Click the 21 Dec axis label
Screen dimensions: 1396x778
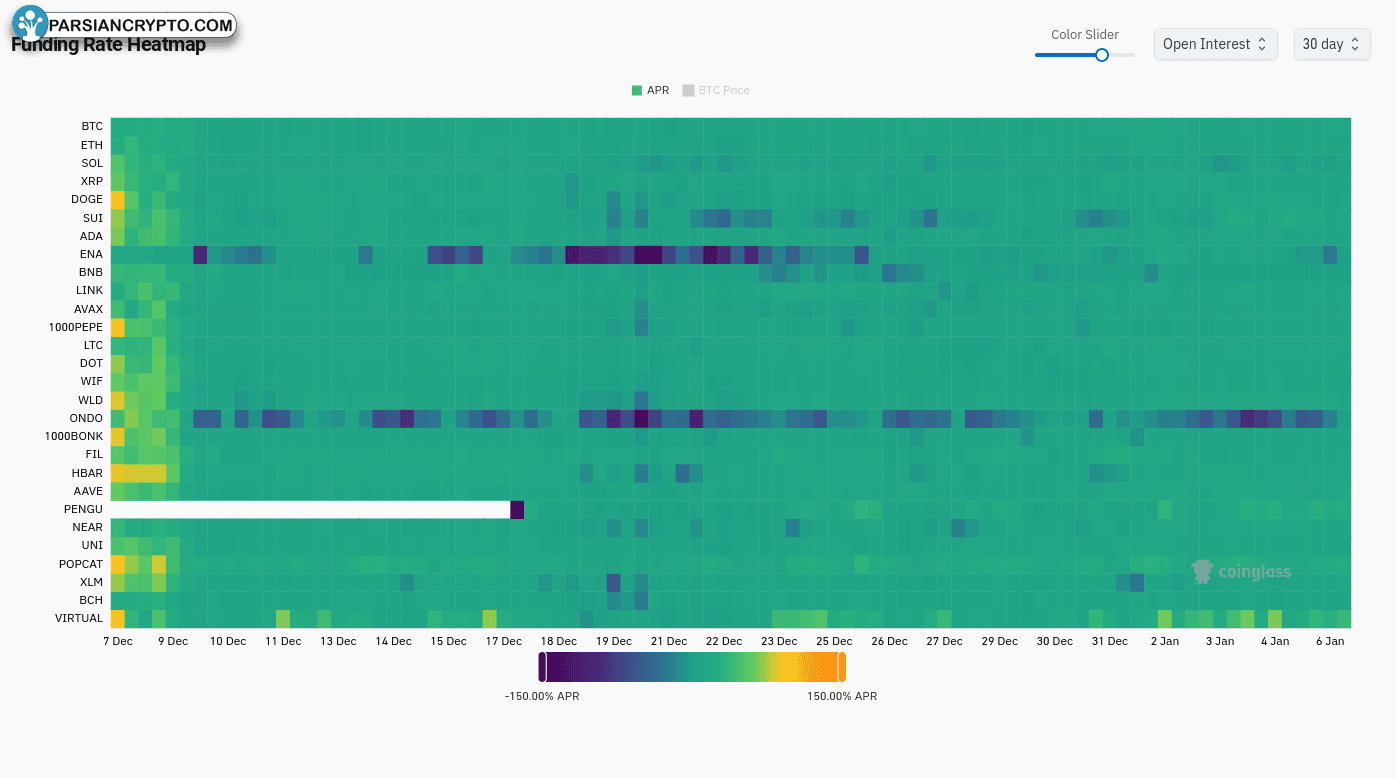668,641
